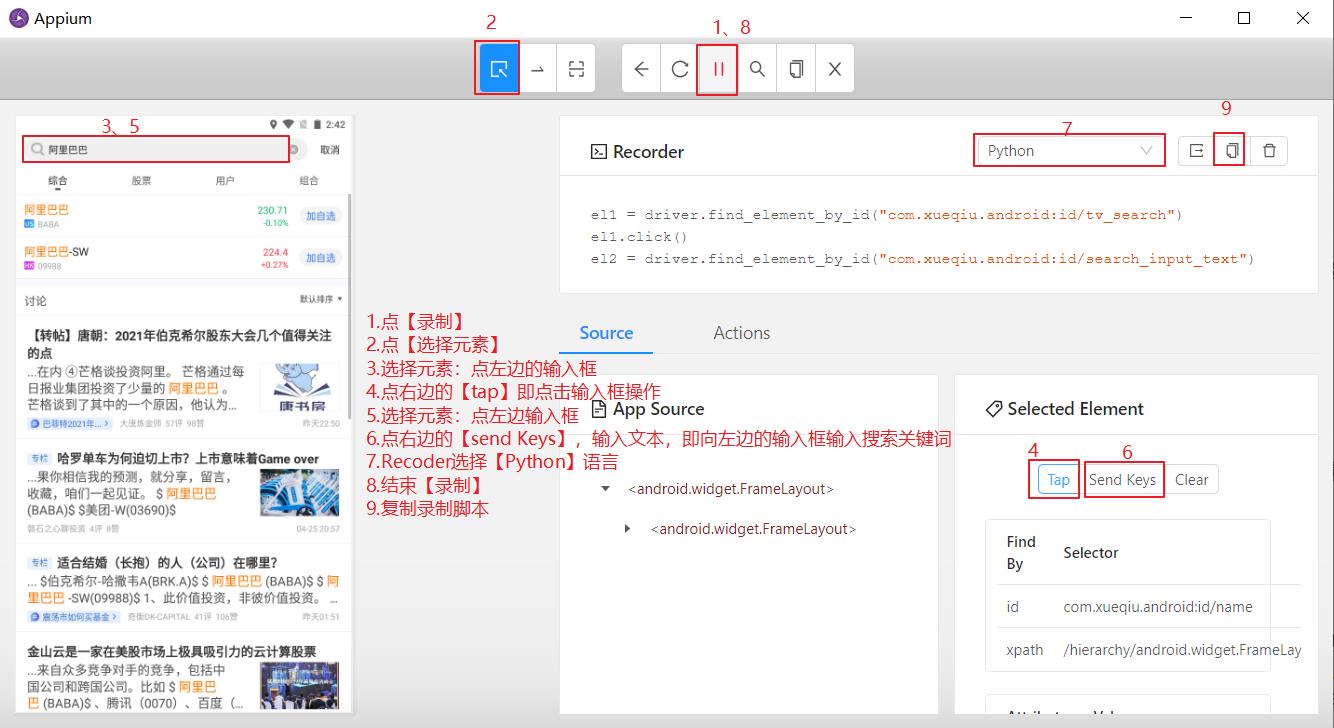Open the 默认排序 sort dropdown

[321, 299]
